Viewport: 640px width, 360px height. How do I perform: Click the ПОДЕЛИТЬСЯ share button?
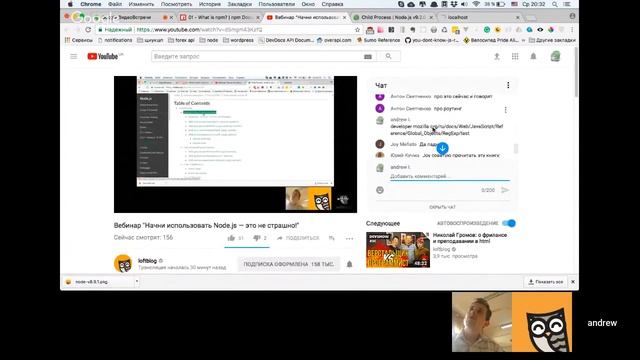tap(298, 238)
